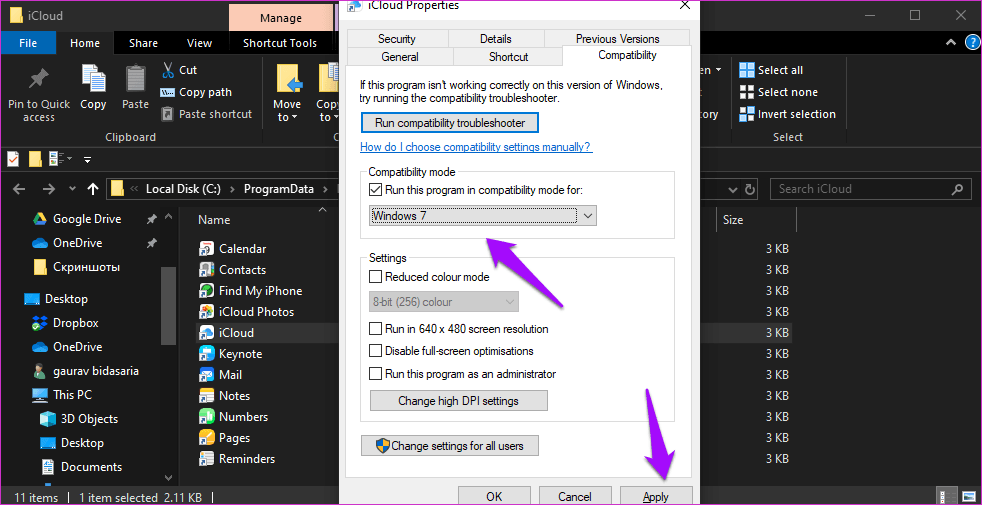The width and height of the screenshot is (982, 505).
Task: Click the Back arrow in Explorer navigation
Action: 19,189
